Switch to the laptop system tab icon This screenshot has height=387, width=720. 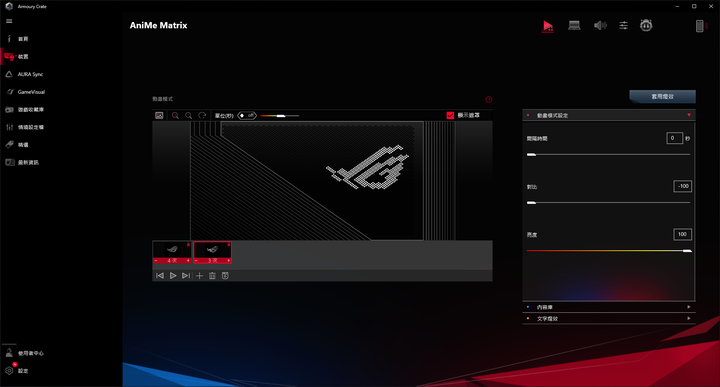[x=574, y=26]
